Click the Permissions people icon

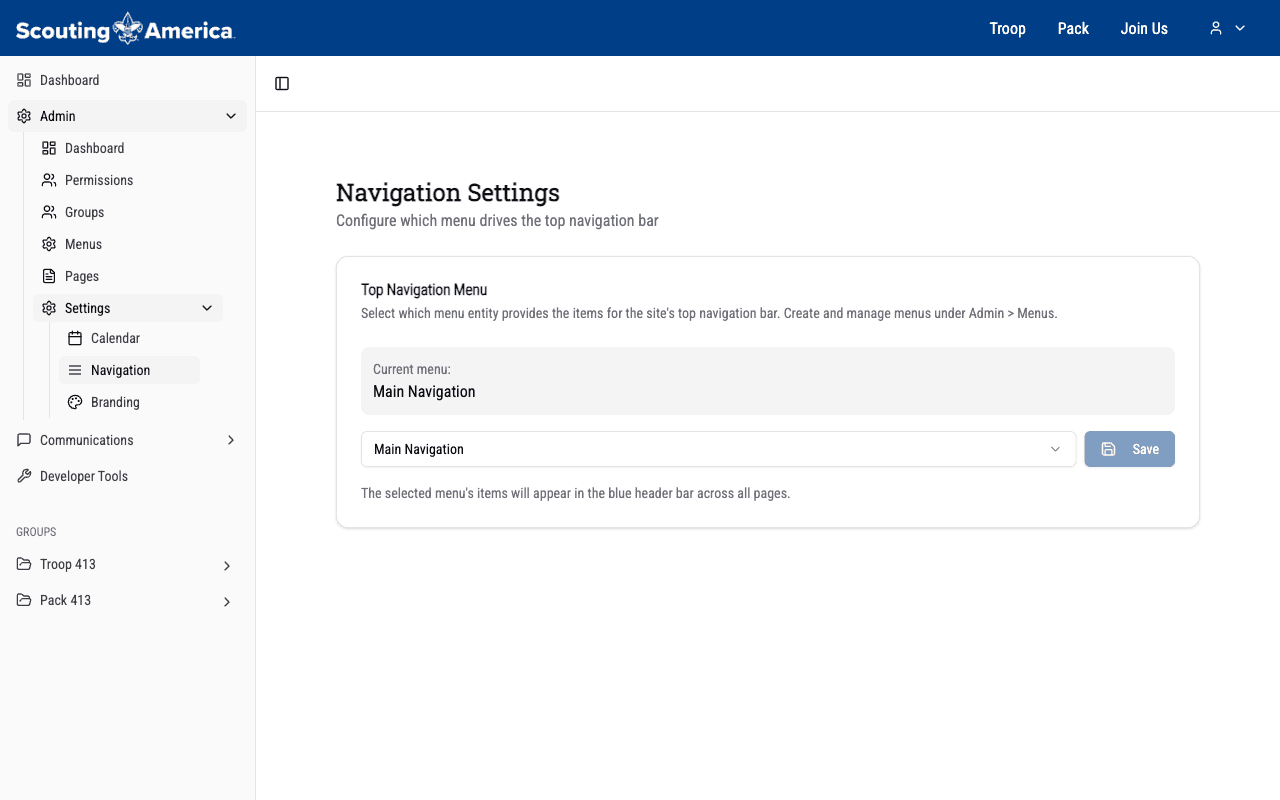point(49,180)
